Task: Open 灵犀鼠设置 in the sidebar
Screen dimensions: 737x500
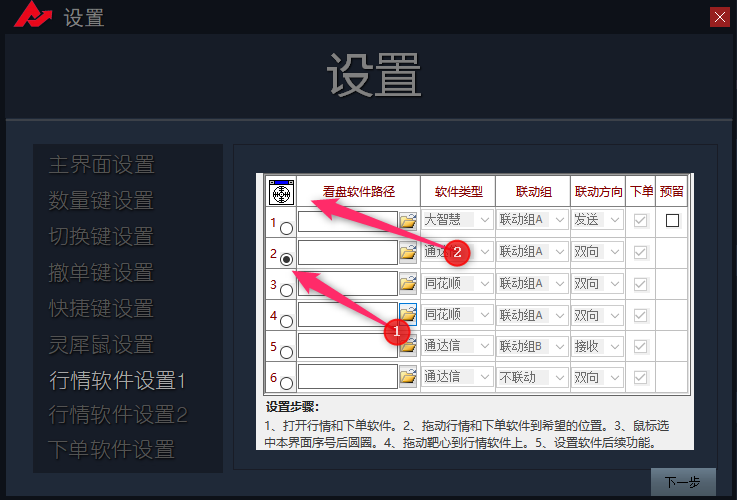Action: point(102,344)
